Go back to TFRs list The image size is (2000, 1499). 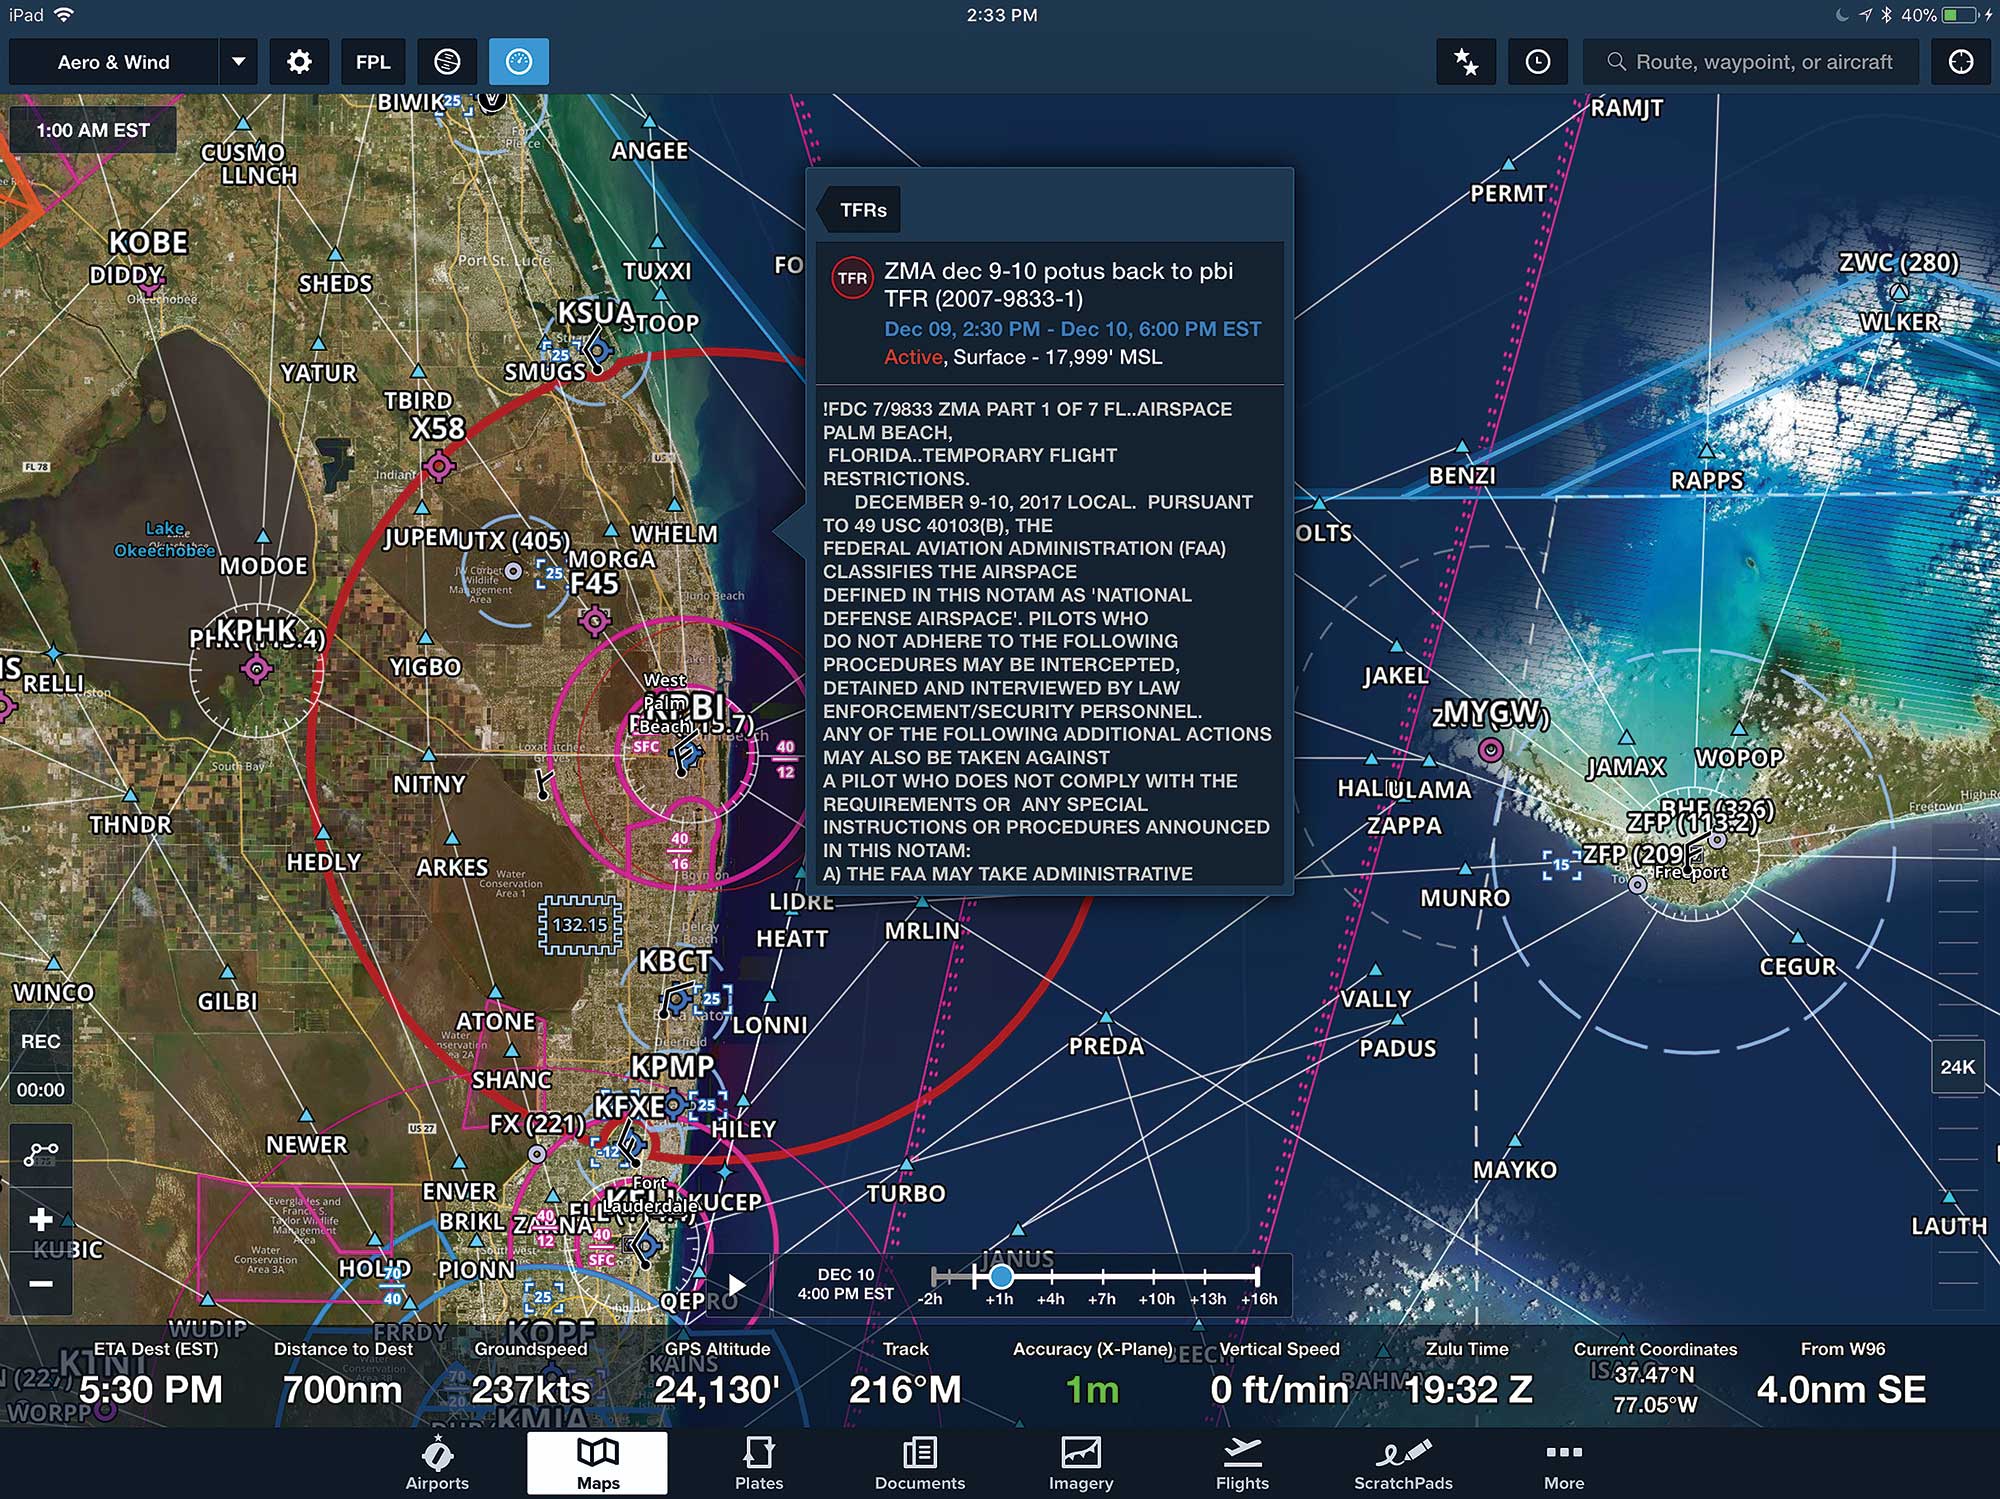(858, 210)
